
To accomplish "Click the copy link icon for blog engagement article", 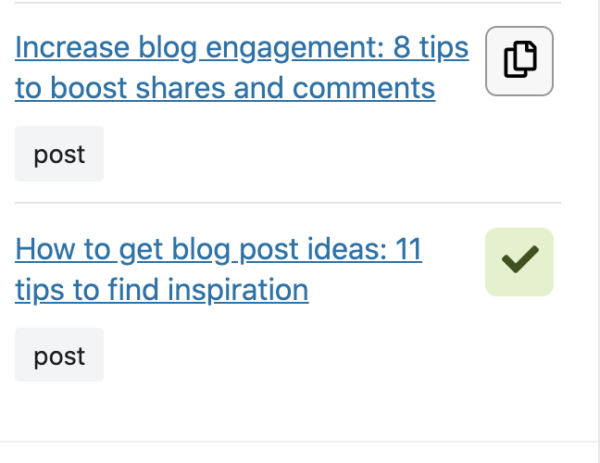I will tap(519, 61).
